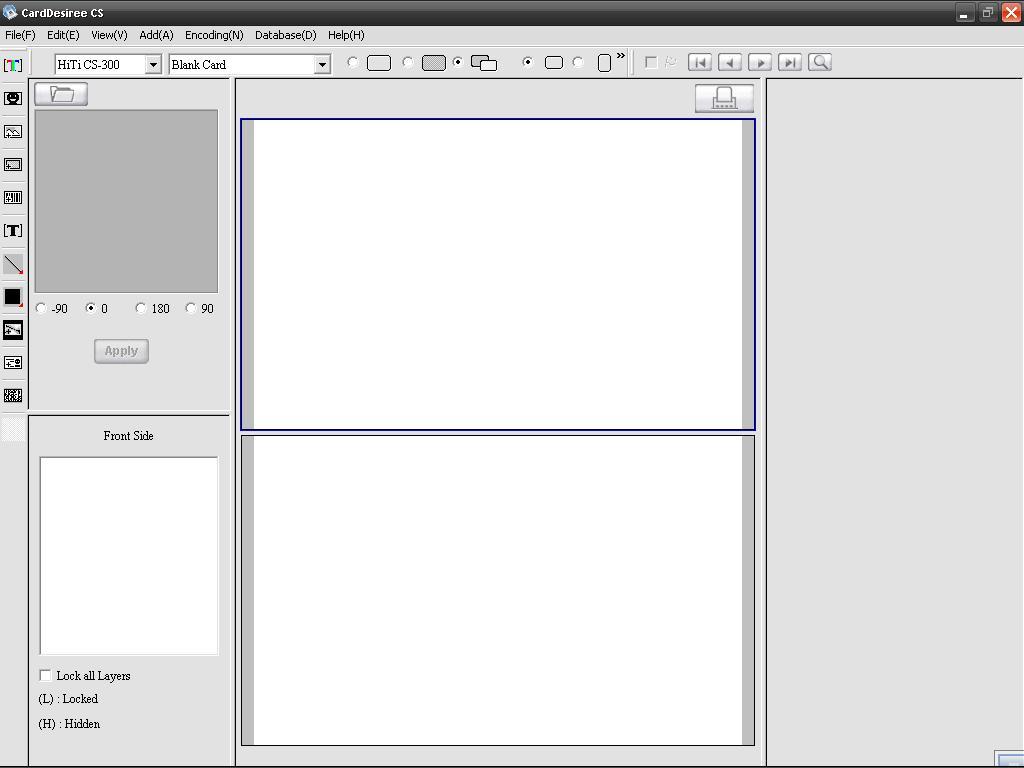Enable Lock all Layers
The image size is (1024, 768).
pyautogui.click(x=45, y=675)
